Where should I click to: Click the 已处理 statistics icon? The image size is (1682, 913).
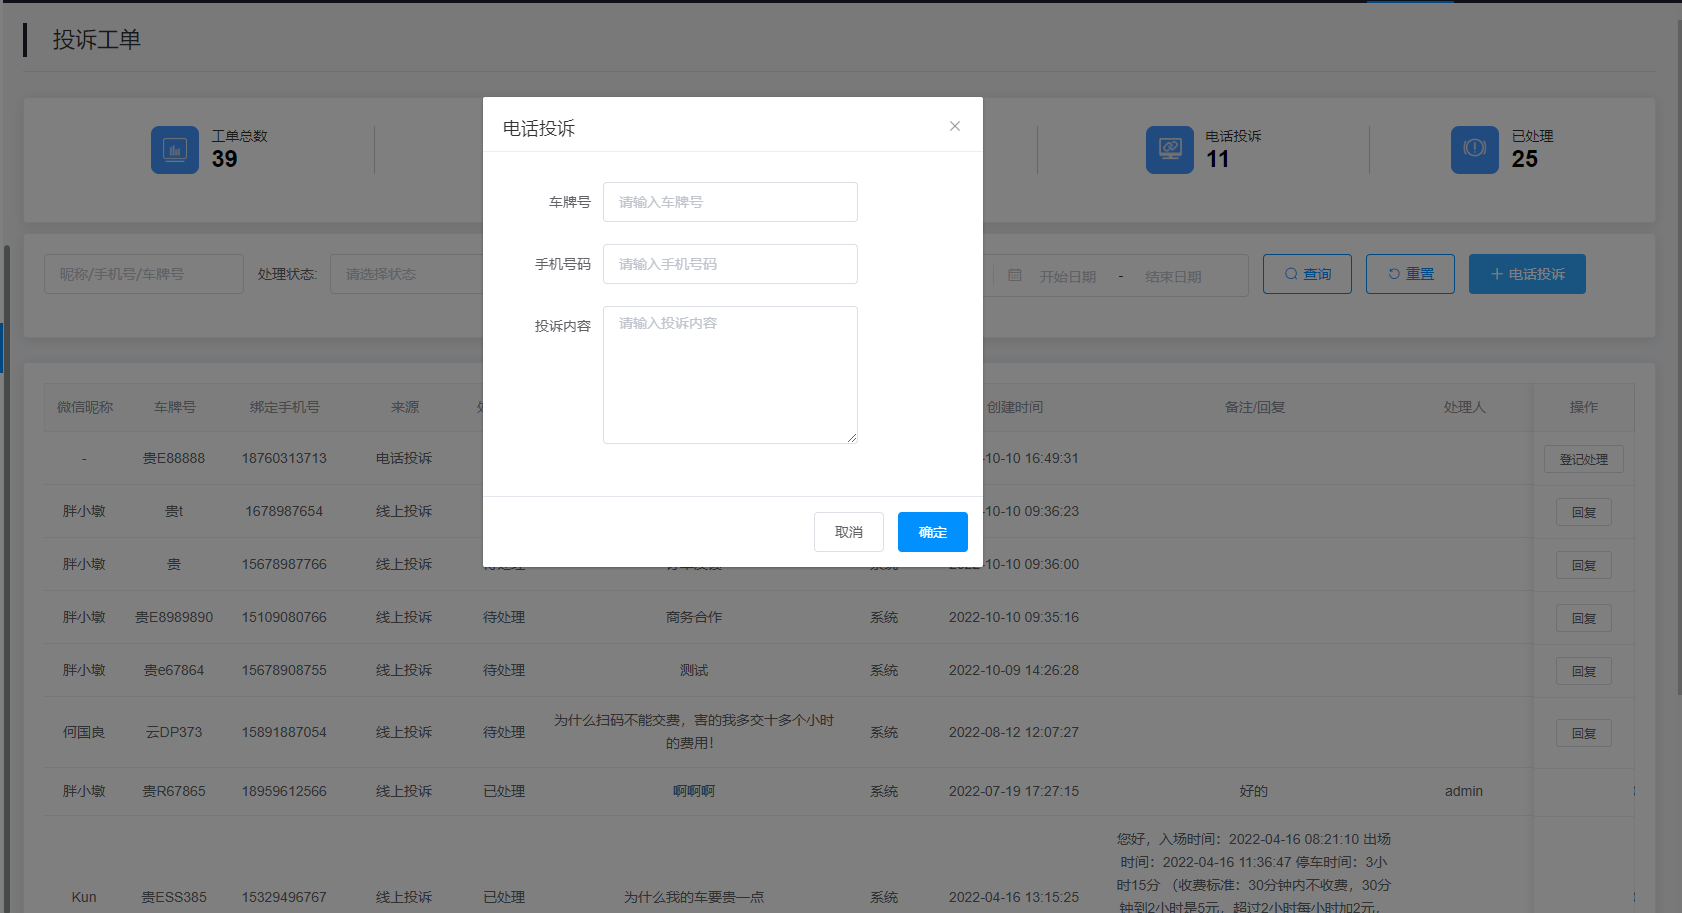tap(1474, 150)
